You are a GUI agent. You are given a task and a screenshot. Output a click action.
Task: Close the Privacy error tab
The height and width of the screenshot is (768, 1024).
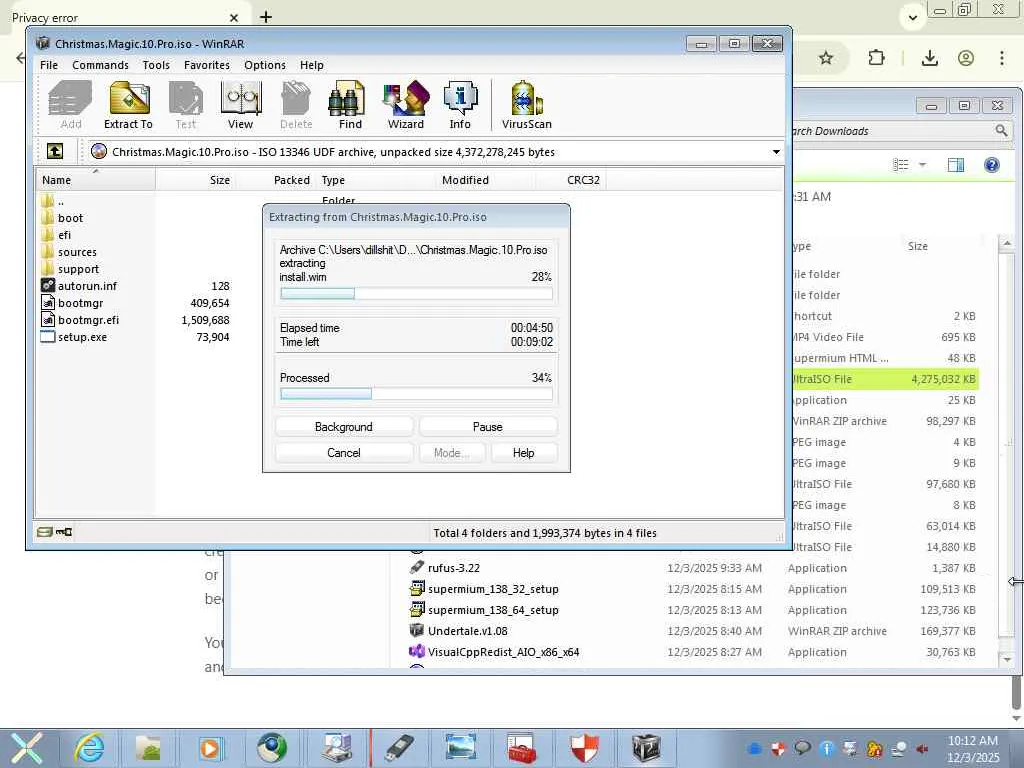click(234, 18)
